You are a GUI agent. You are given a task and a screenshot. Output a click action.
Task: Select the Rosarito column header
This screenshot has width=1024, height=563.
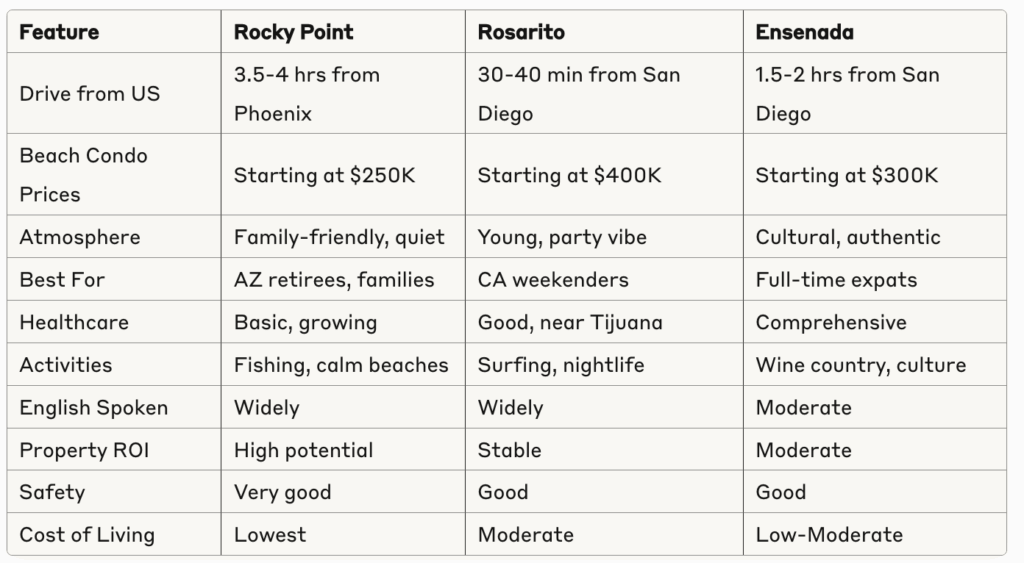pos(521,32)
